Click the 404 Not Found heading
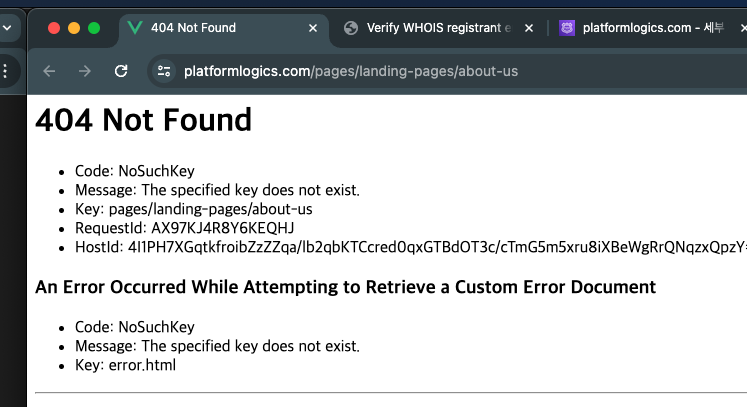This screenshot has height=407, width=747. pos(143,119)
